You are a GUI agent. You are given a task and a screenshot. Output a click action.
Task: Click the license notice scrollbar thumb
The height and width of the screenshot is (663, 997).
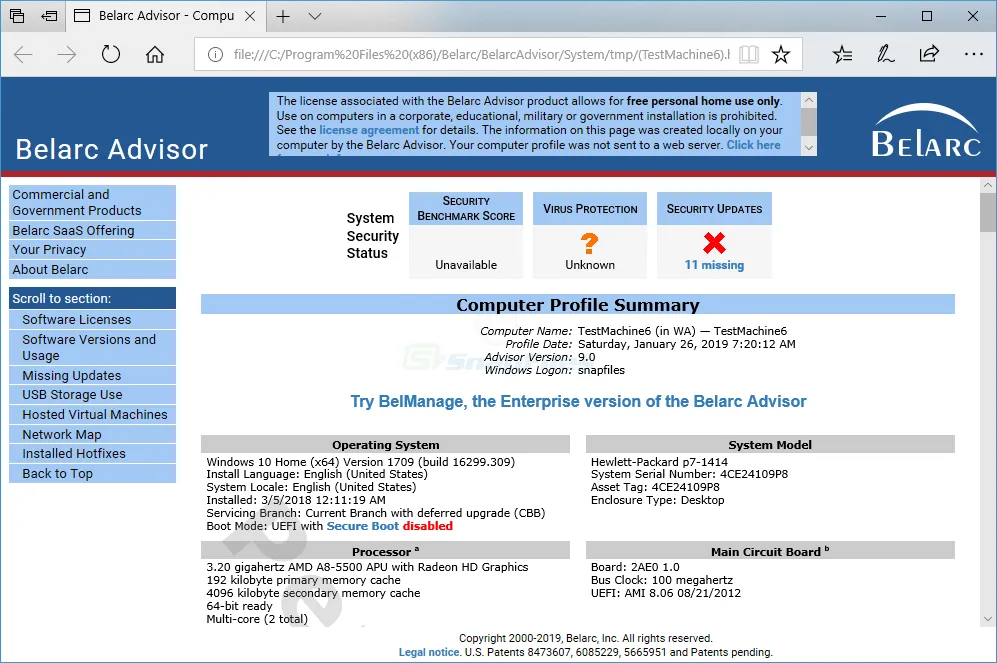click(x=808, y=121)
